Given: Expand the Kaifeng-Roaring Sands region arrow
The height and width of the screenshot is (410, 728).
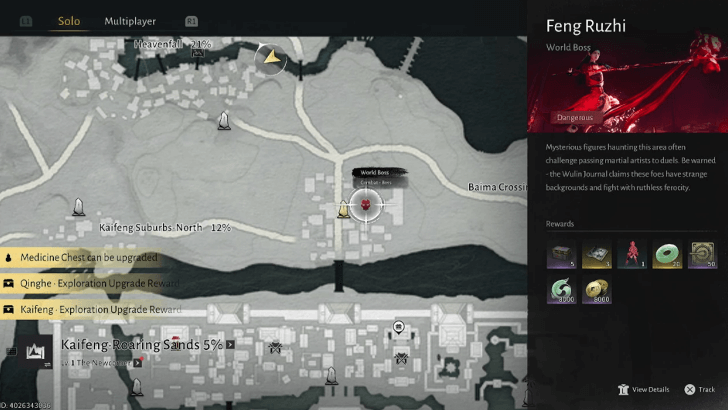Looking at the screenshot, I should pos(230,345).
